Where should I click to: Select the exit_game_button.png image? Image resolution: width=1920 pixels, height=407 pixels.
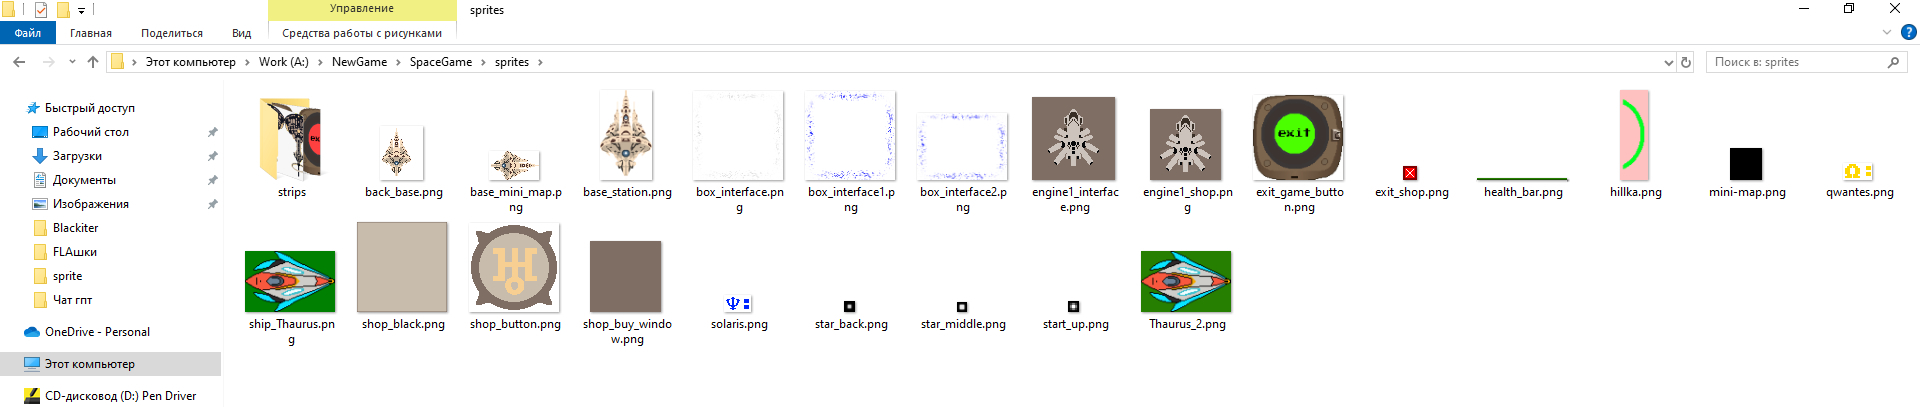coord(1298,138)
